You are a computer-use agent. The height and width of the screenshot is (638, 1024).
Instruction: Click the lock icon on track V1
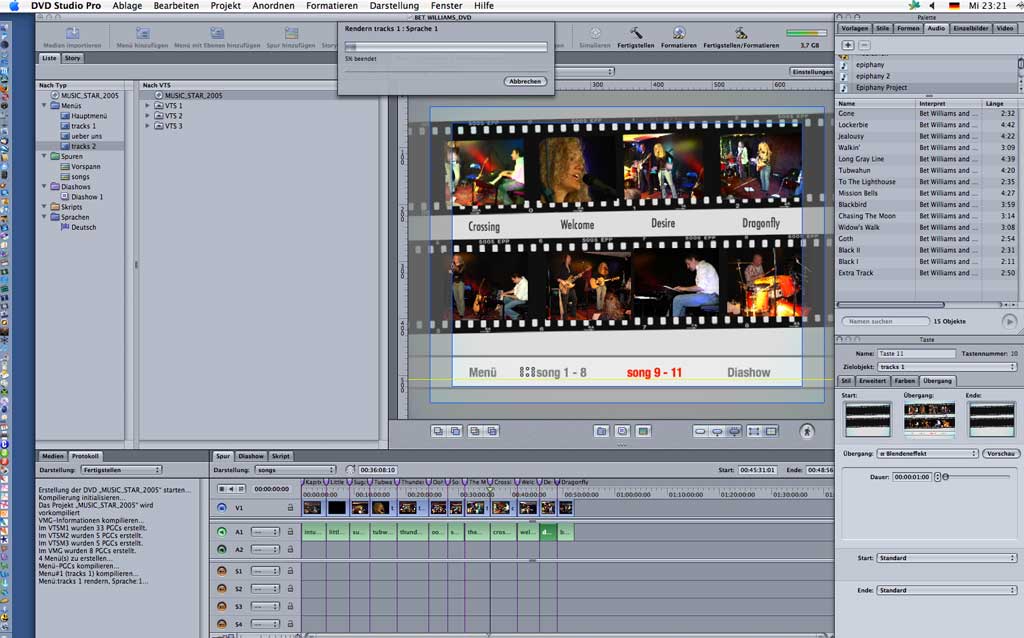click(x=291, y=508)
